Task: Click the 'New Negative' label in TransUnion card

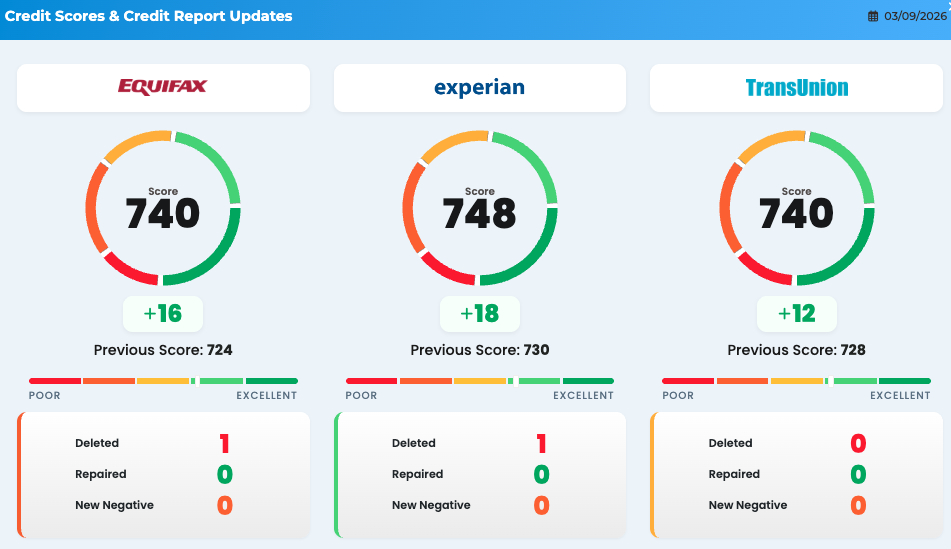Action: [x=748, y=505]
